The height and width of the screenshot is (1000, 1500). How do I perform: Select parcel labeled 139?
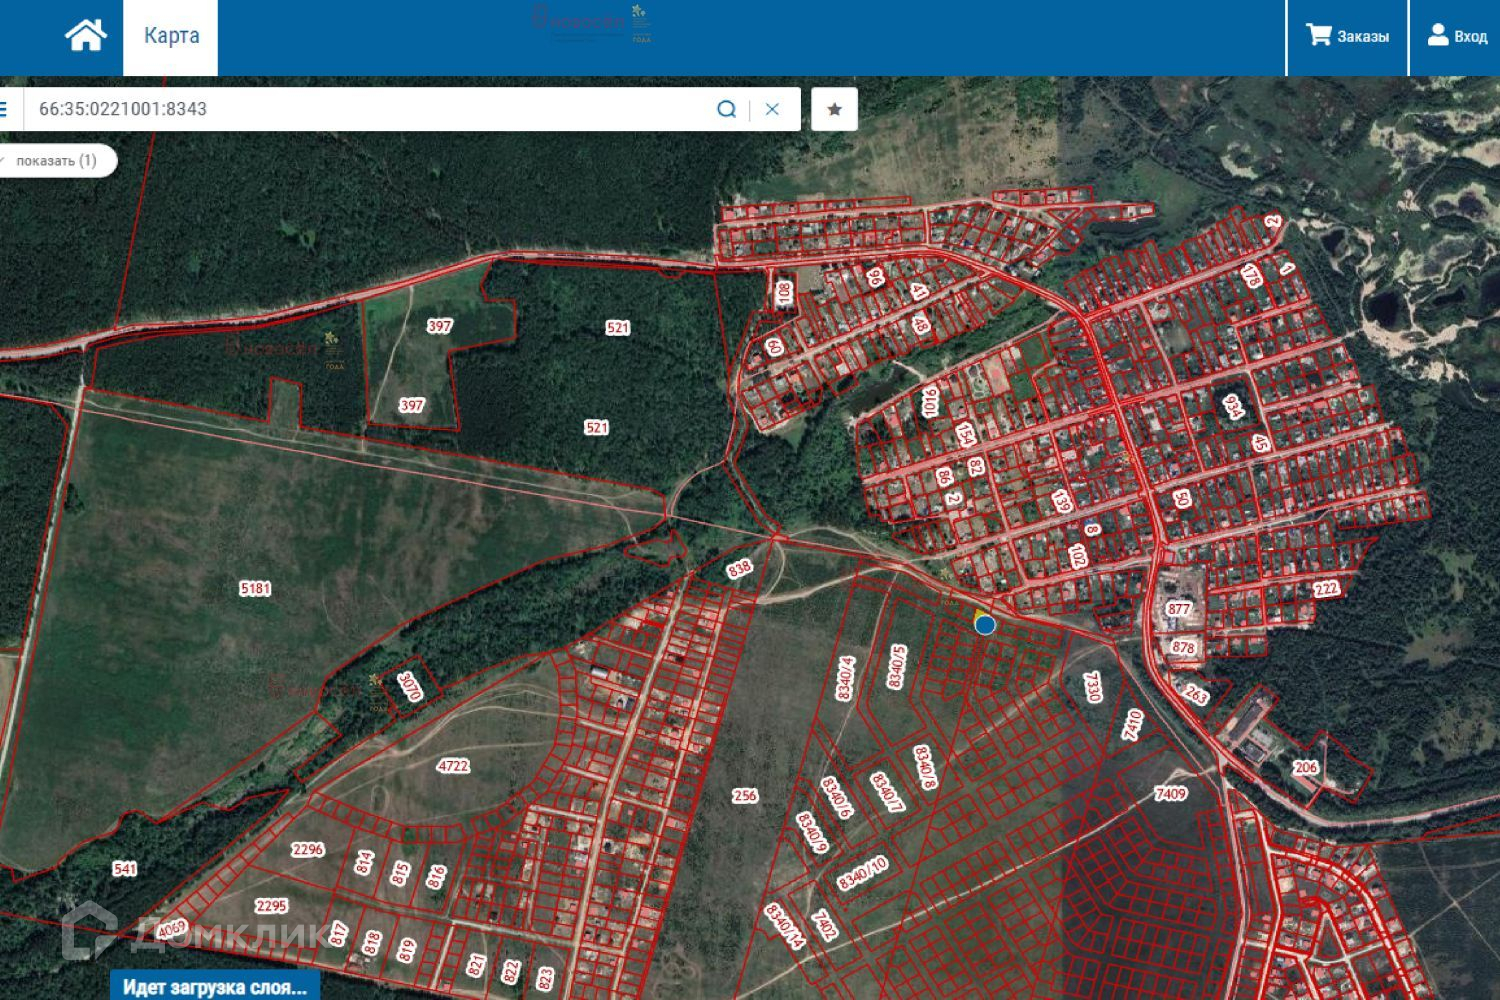[x=1062, y=501]
